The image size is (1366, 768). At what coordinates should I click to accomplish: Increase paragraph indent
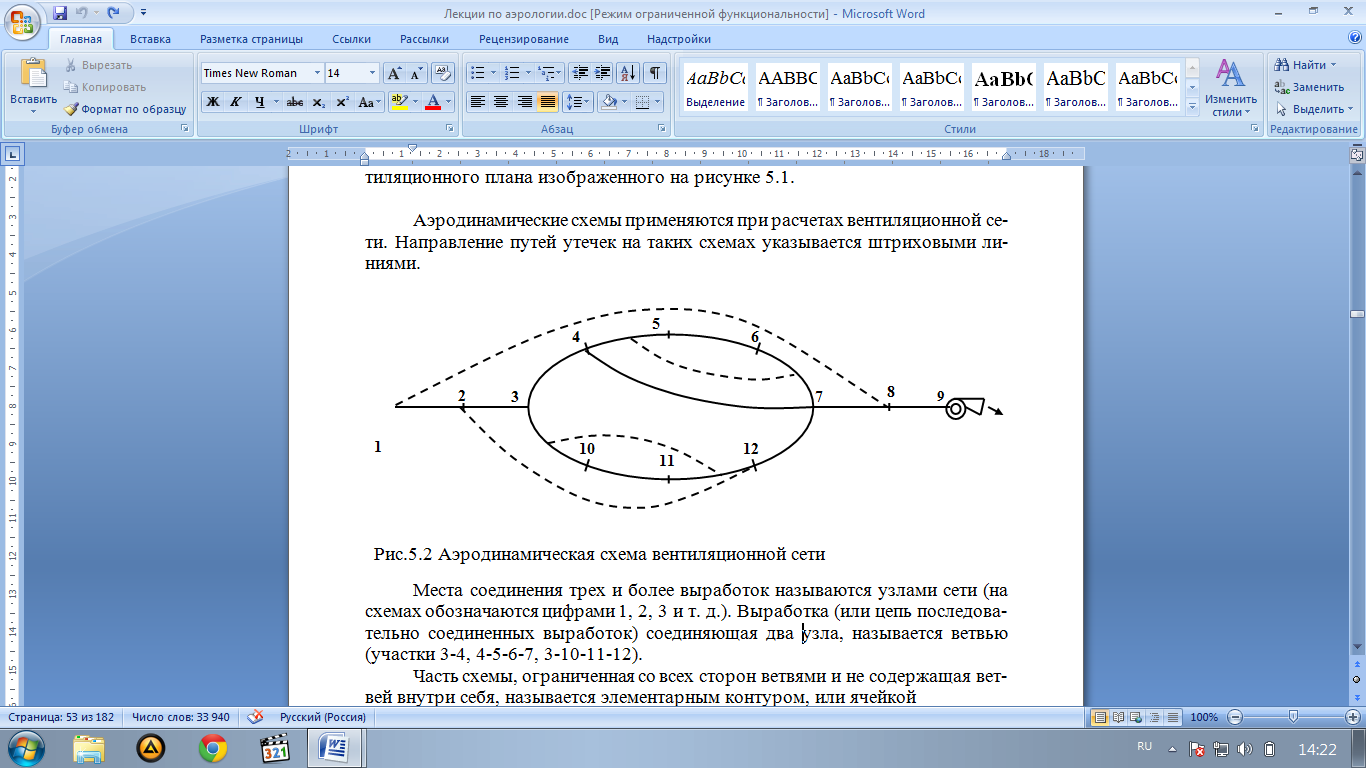tap(602, 73)
